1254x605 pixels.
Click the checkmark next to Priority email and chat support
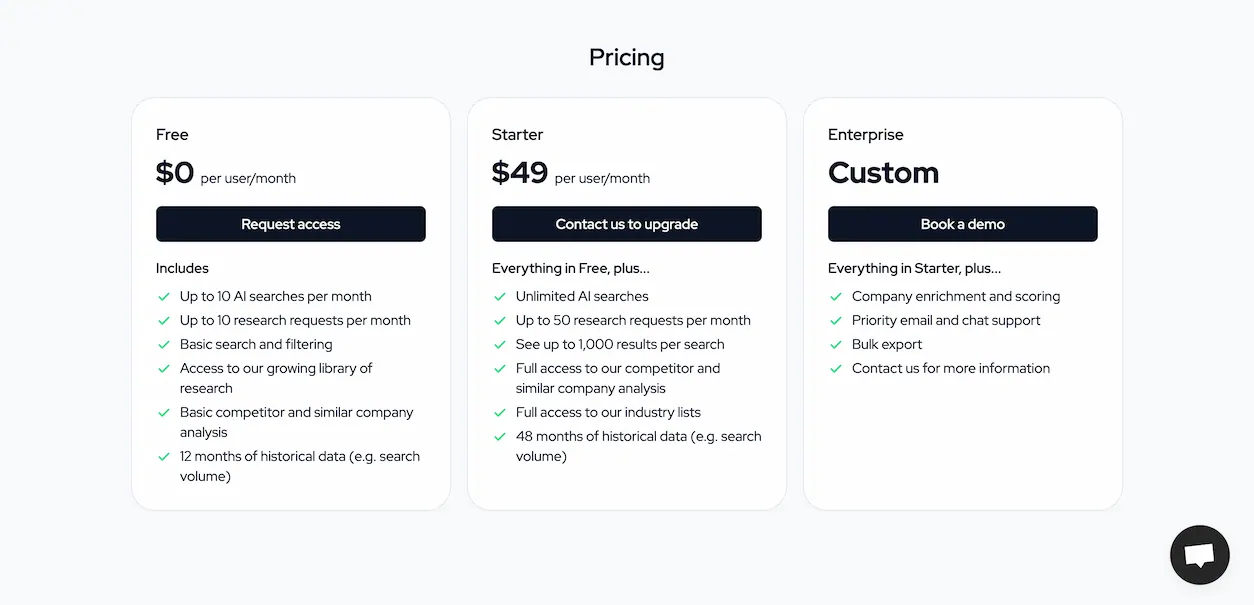pos(835,320)
